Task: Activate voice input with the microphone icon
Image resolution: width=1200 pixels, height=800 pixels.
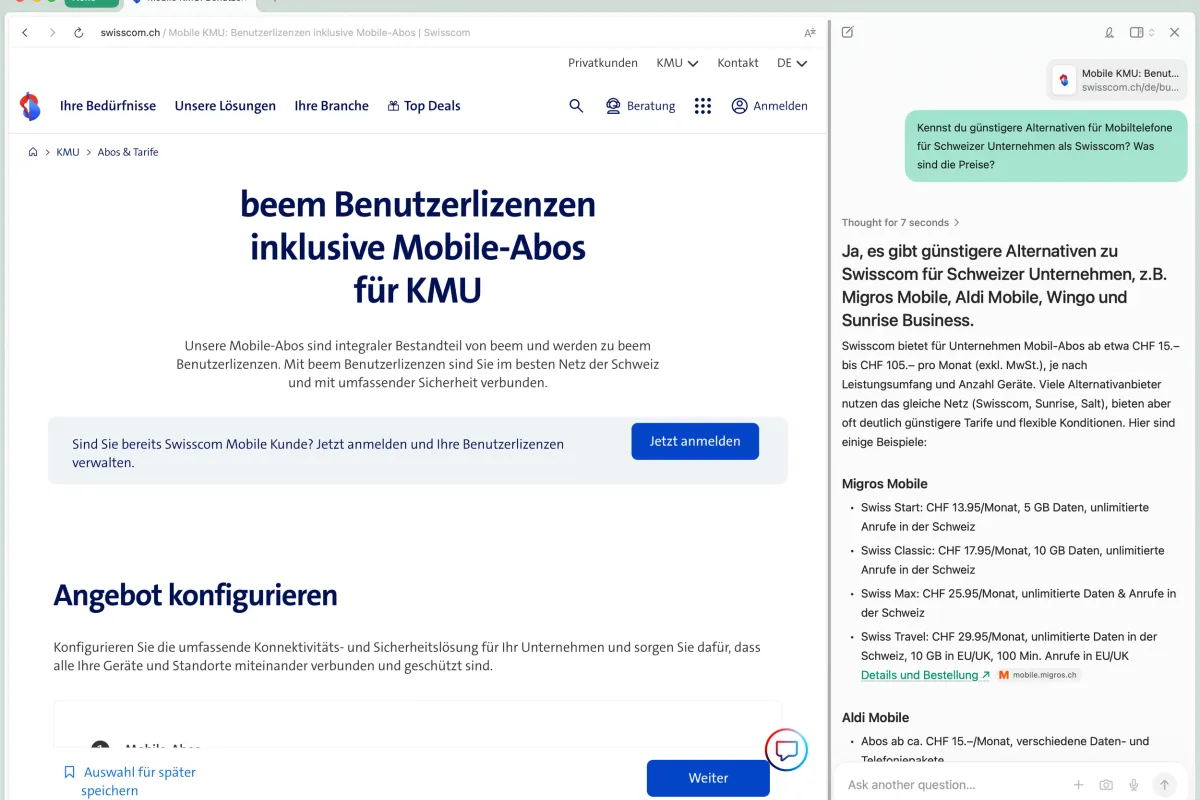Action: pos(1133,784)
